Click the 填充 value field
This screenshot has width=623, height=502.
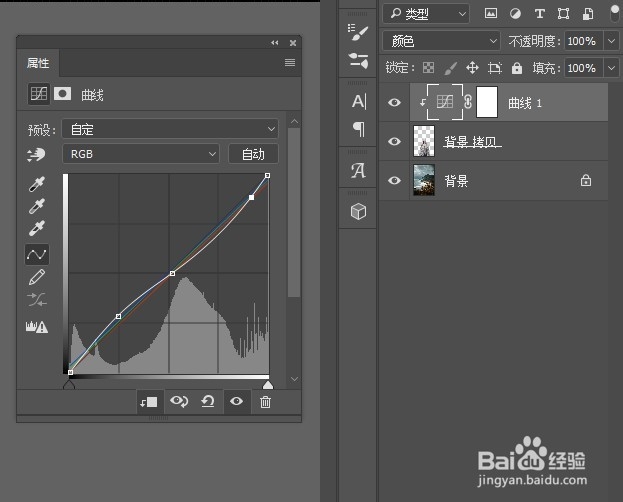point(584,68)
